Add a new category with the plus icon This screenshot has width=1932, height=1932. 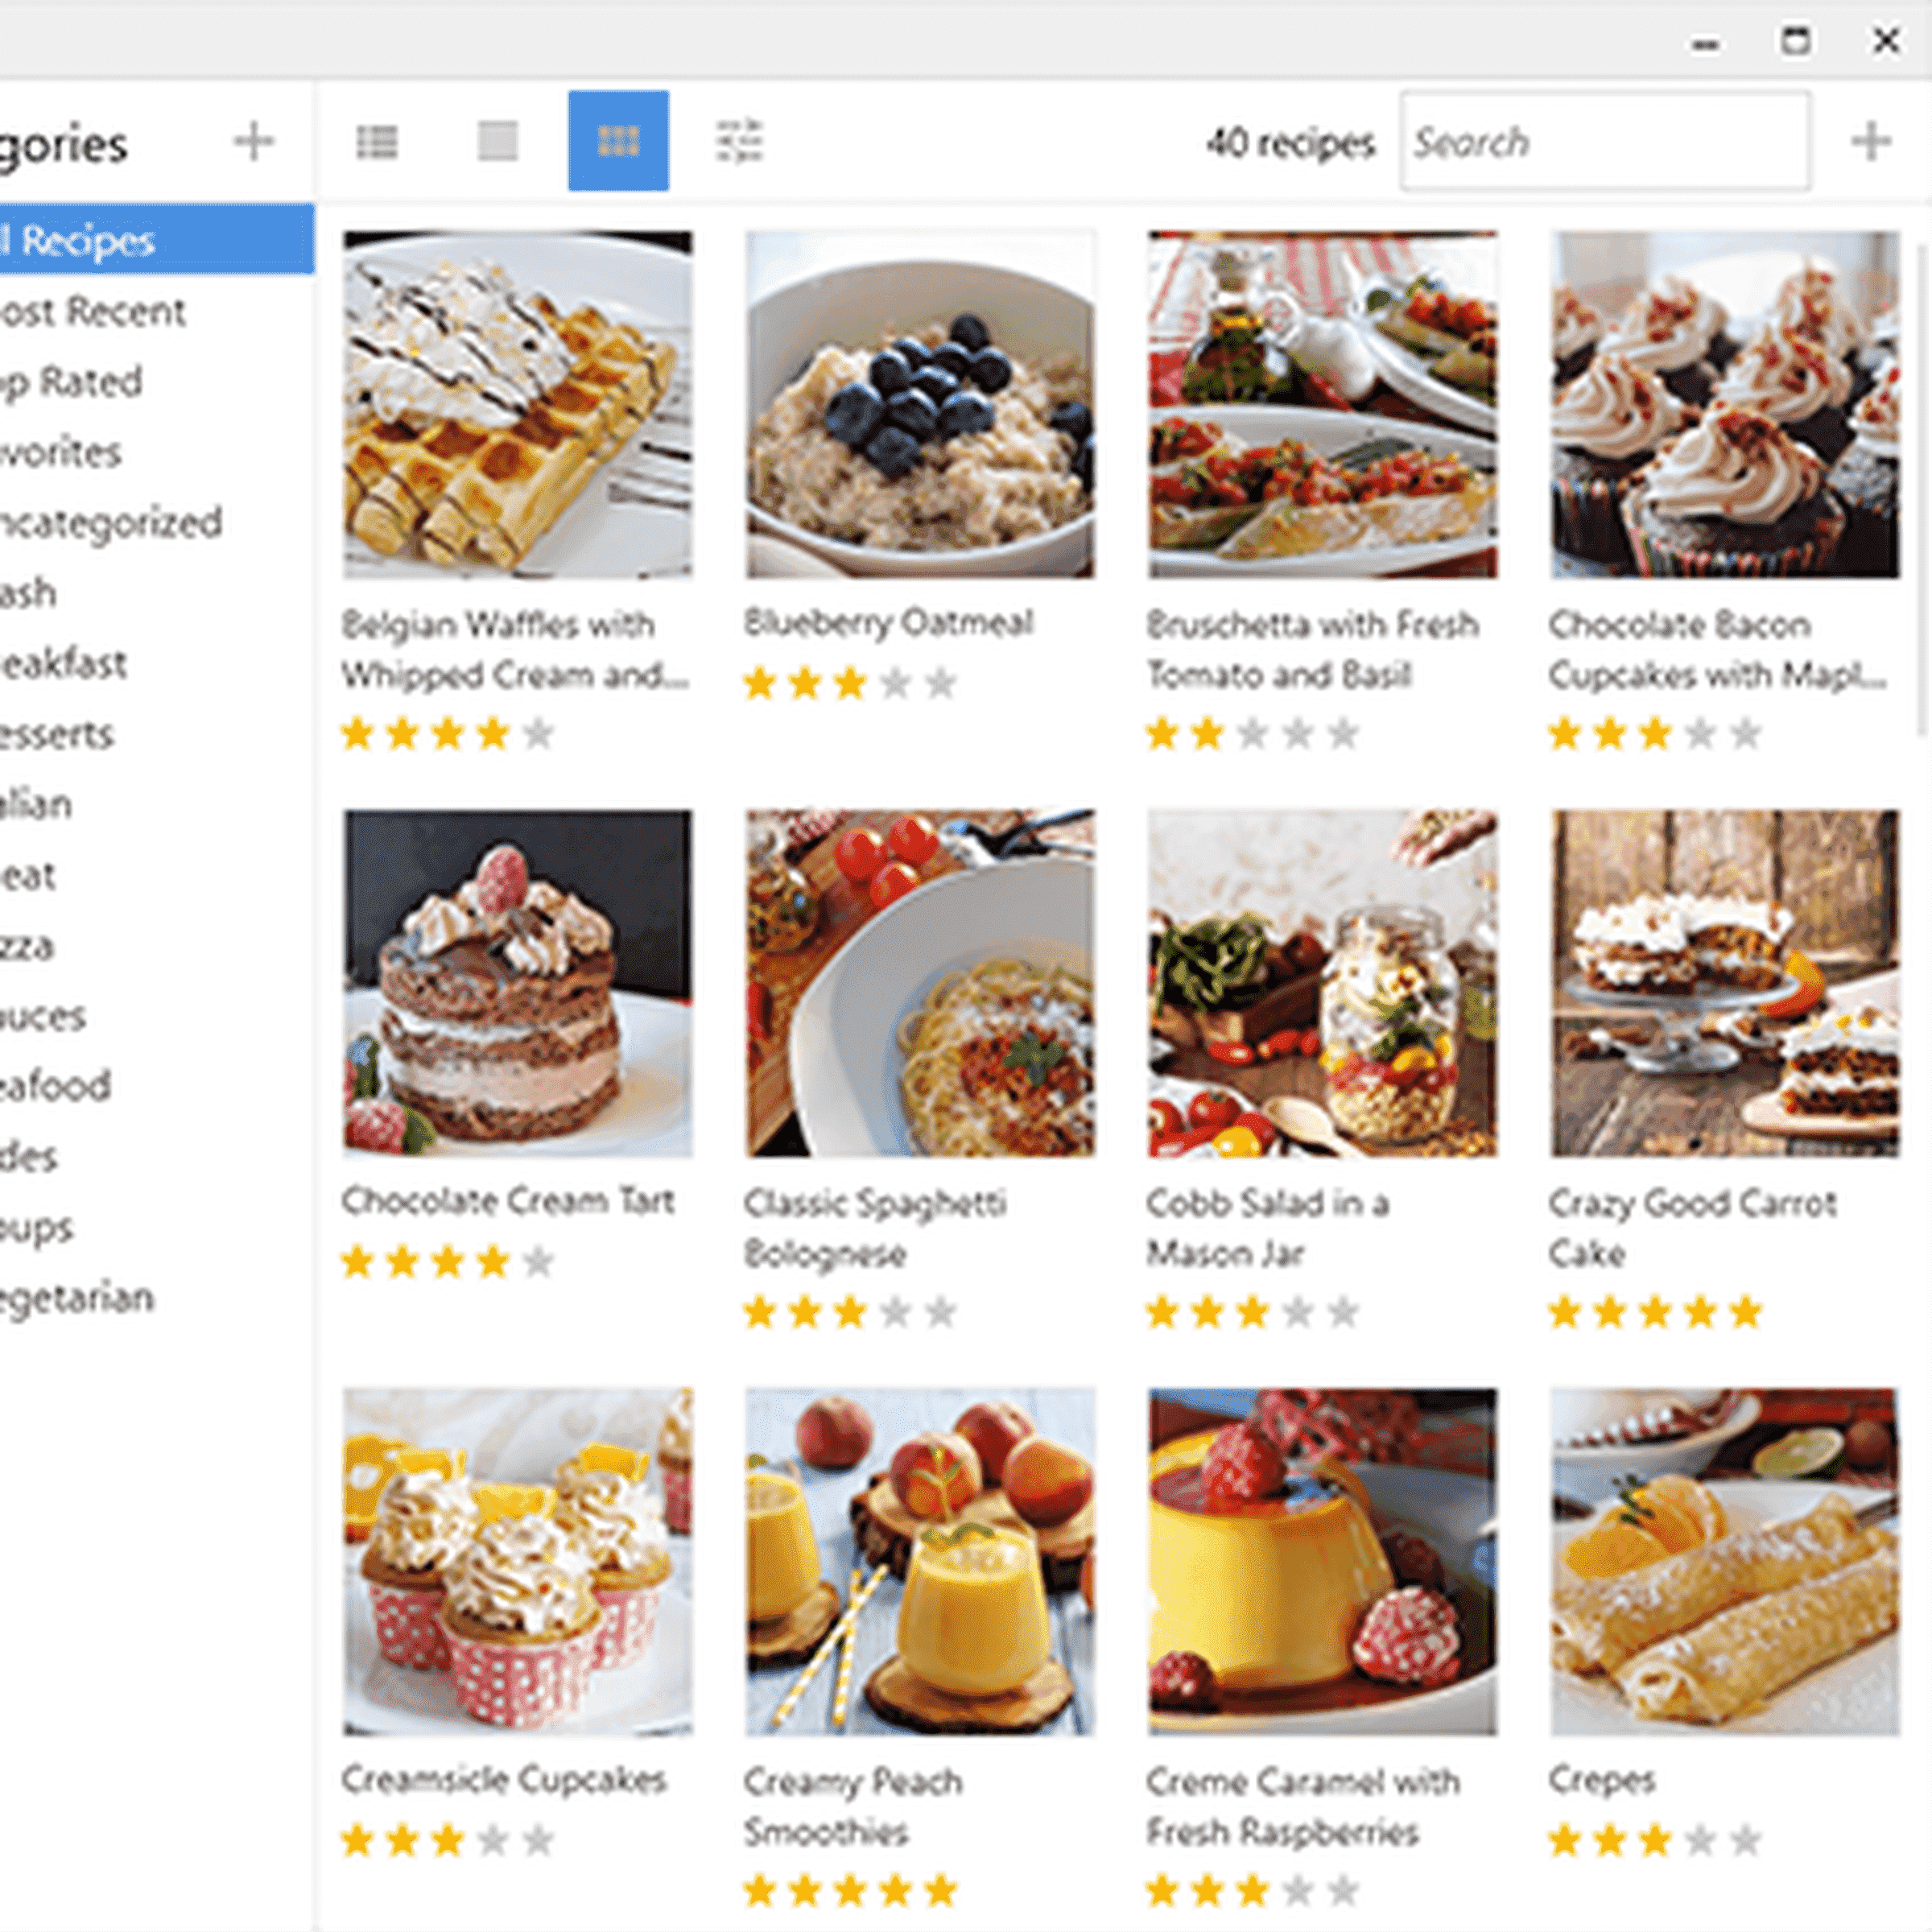click(254, 141)
